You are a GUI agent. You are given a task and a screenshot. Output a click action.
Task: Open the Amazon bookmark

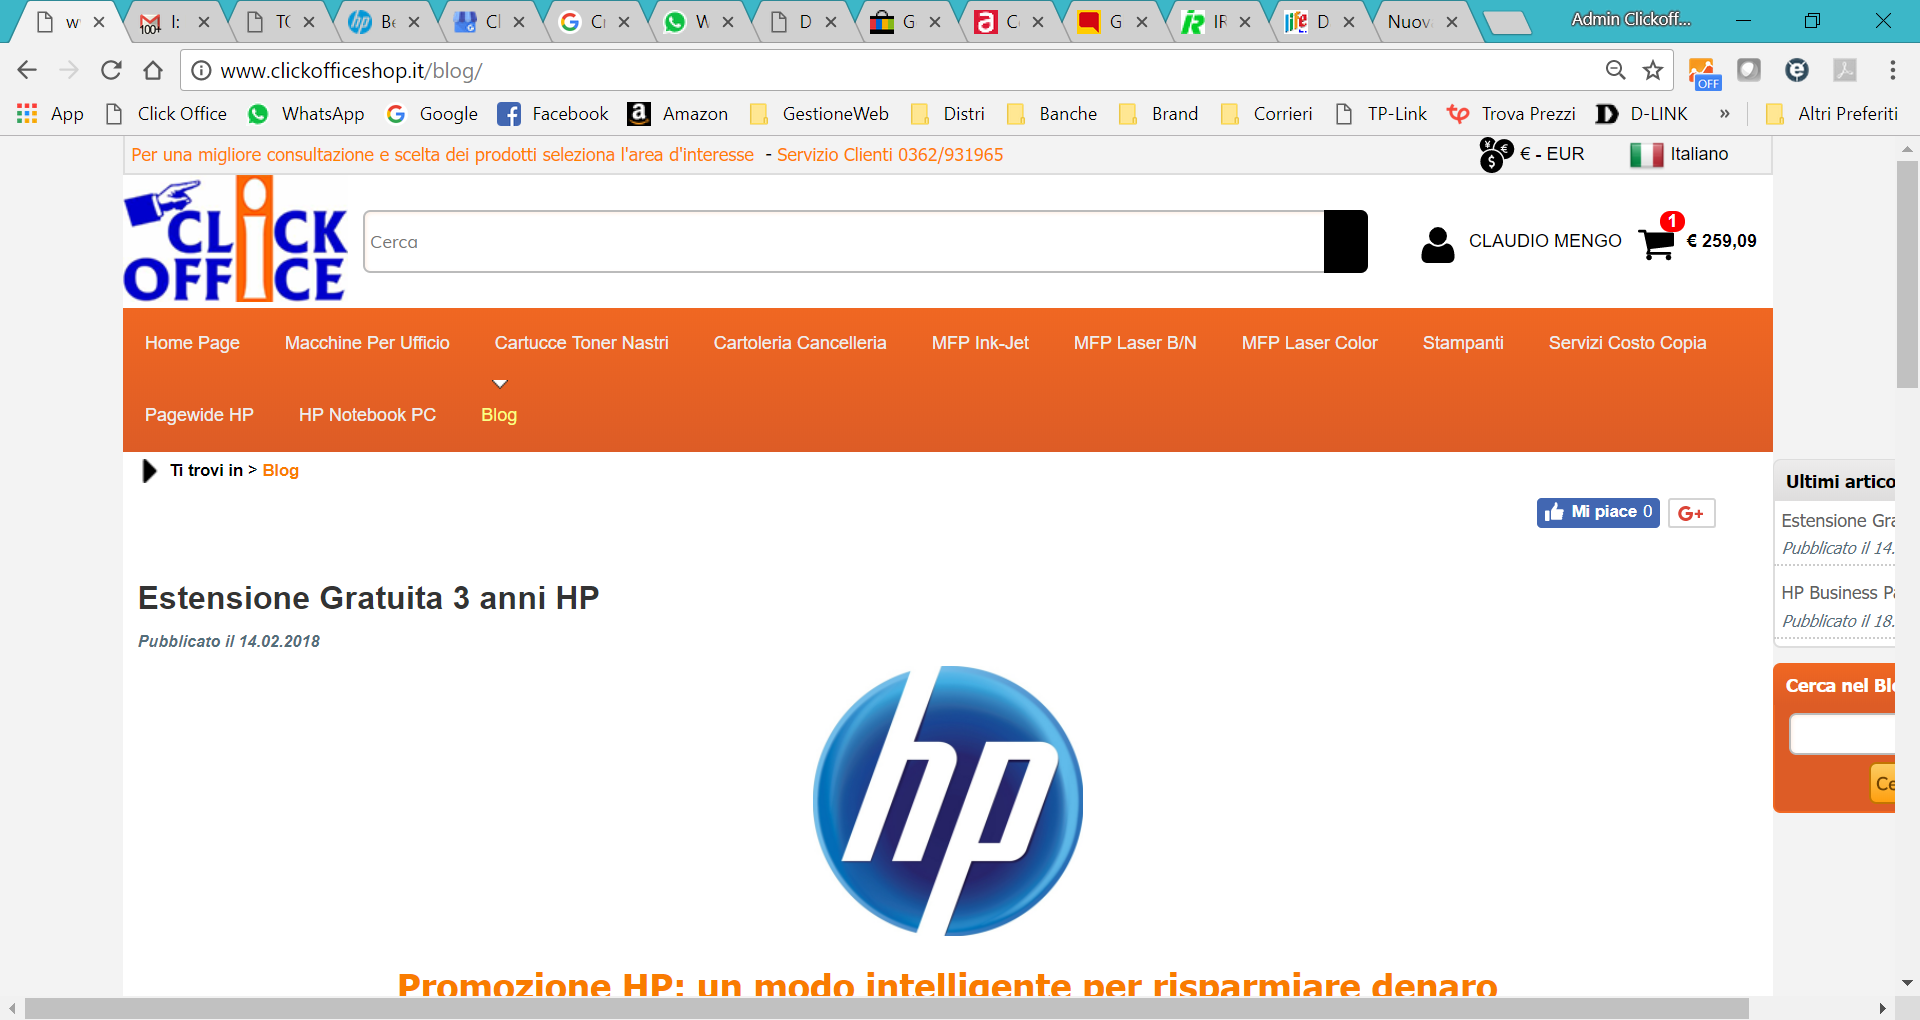click(x=678, y=114)
